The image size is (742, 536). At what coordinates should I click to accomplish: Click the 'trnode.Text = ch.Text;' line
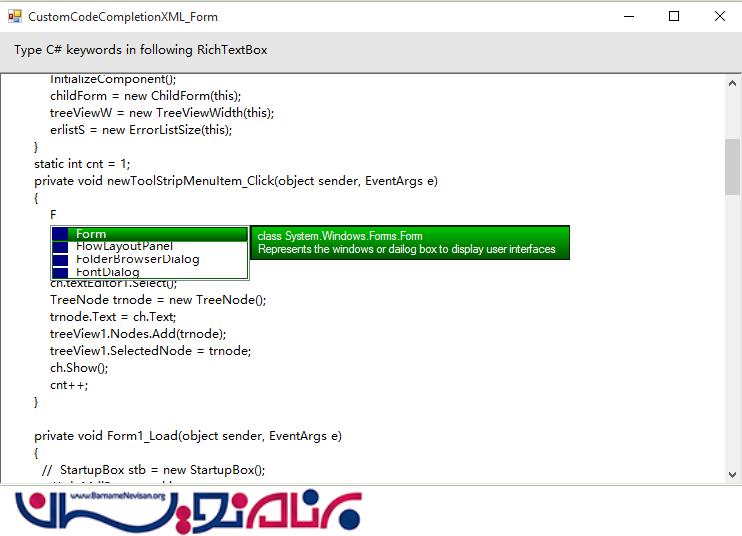(x=113, y=316)
